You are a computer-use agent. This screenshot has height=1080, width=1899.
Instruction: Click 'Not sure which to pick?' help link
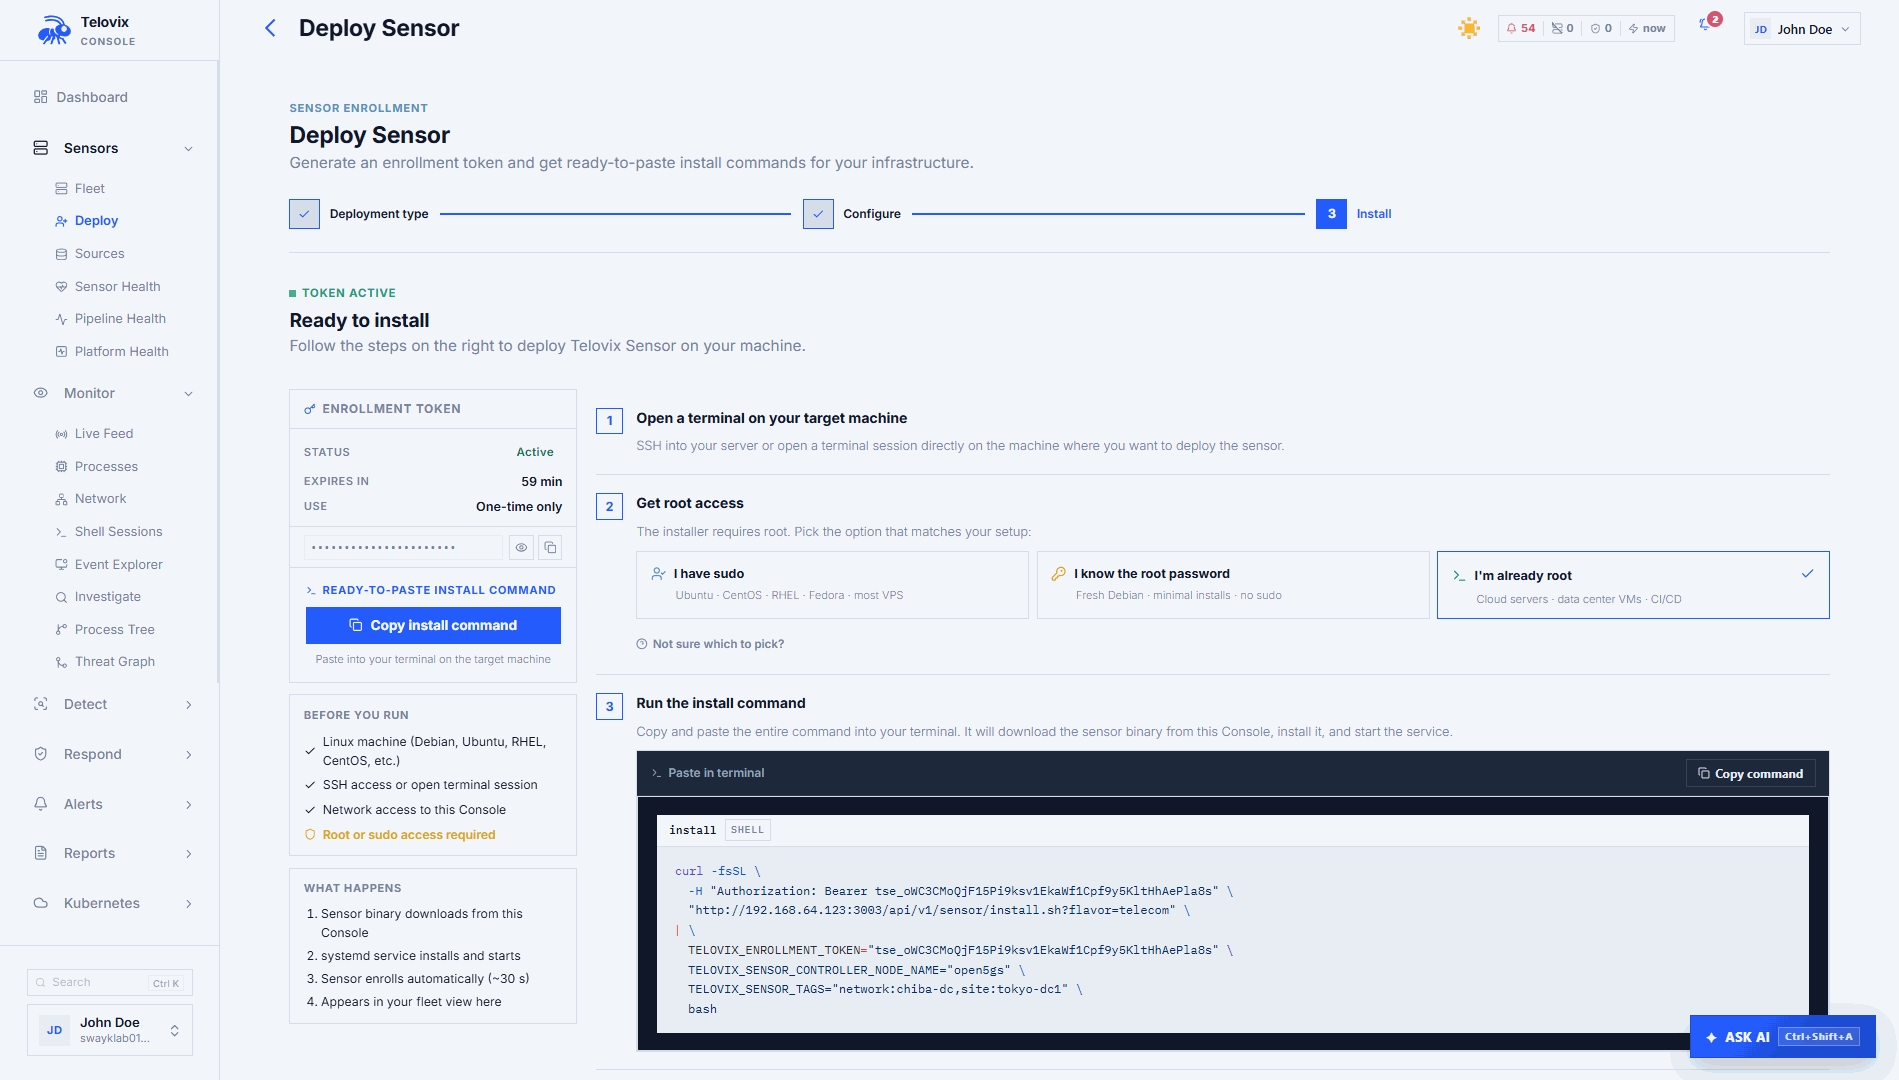[710, 644]
